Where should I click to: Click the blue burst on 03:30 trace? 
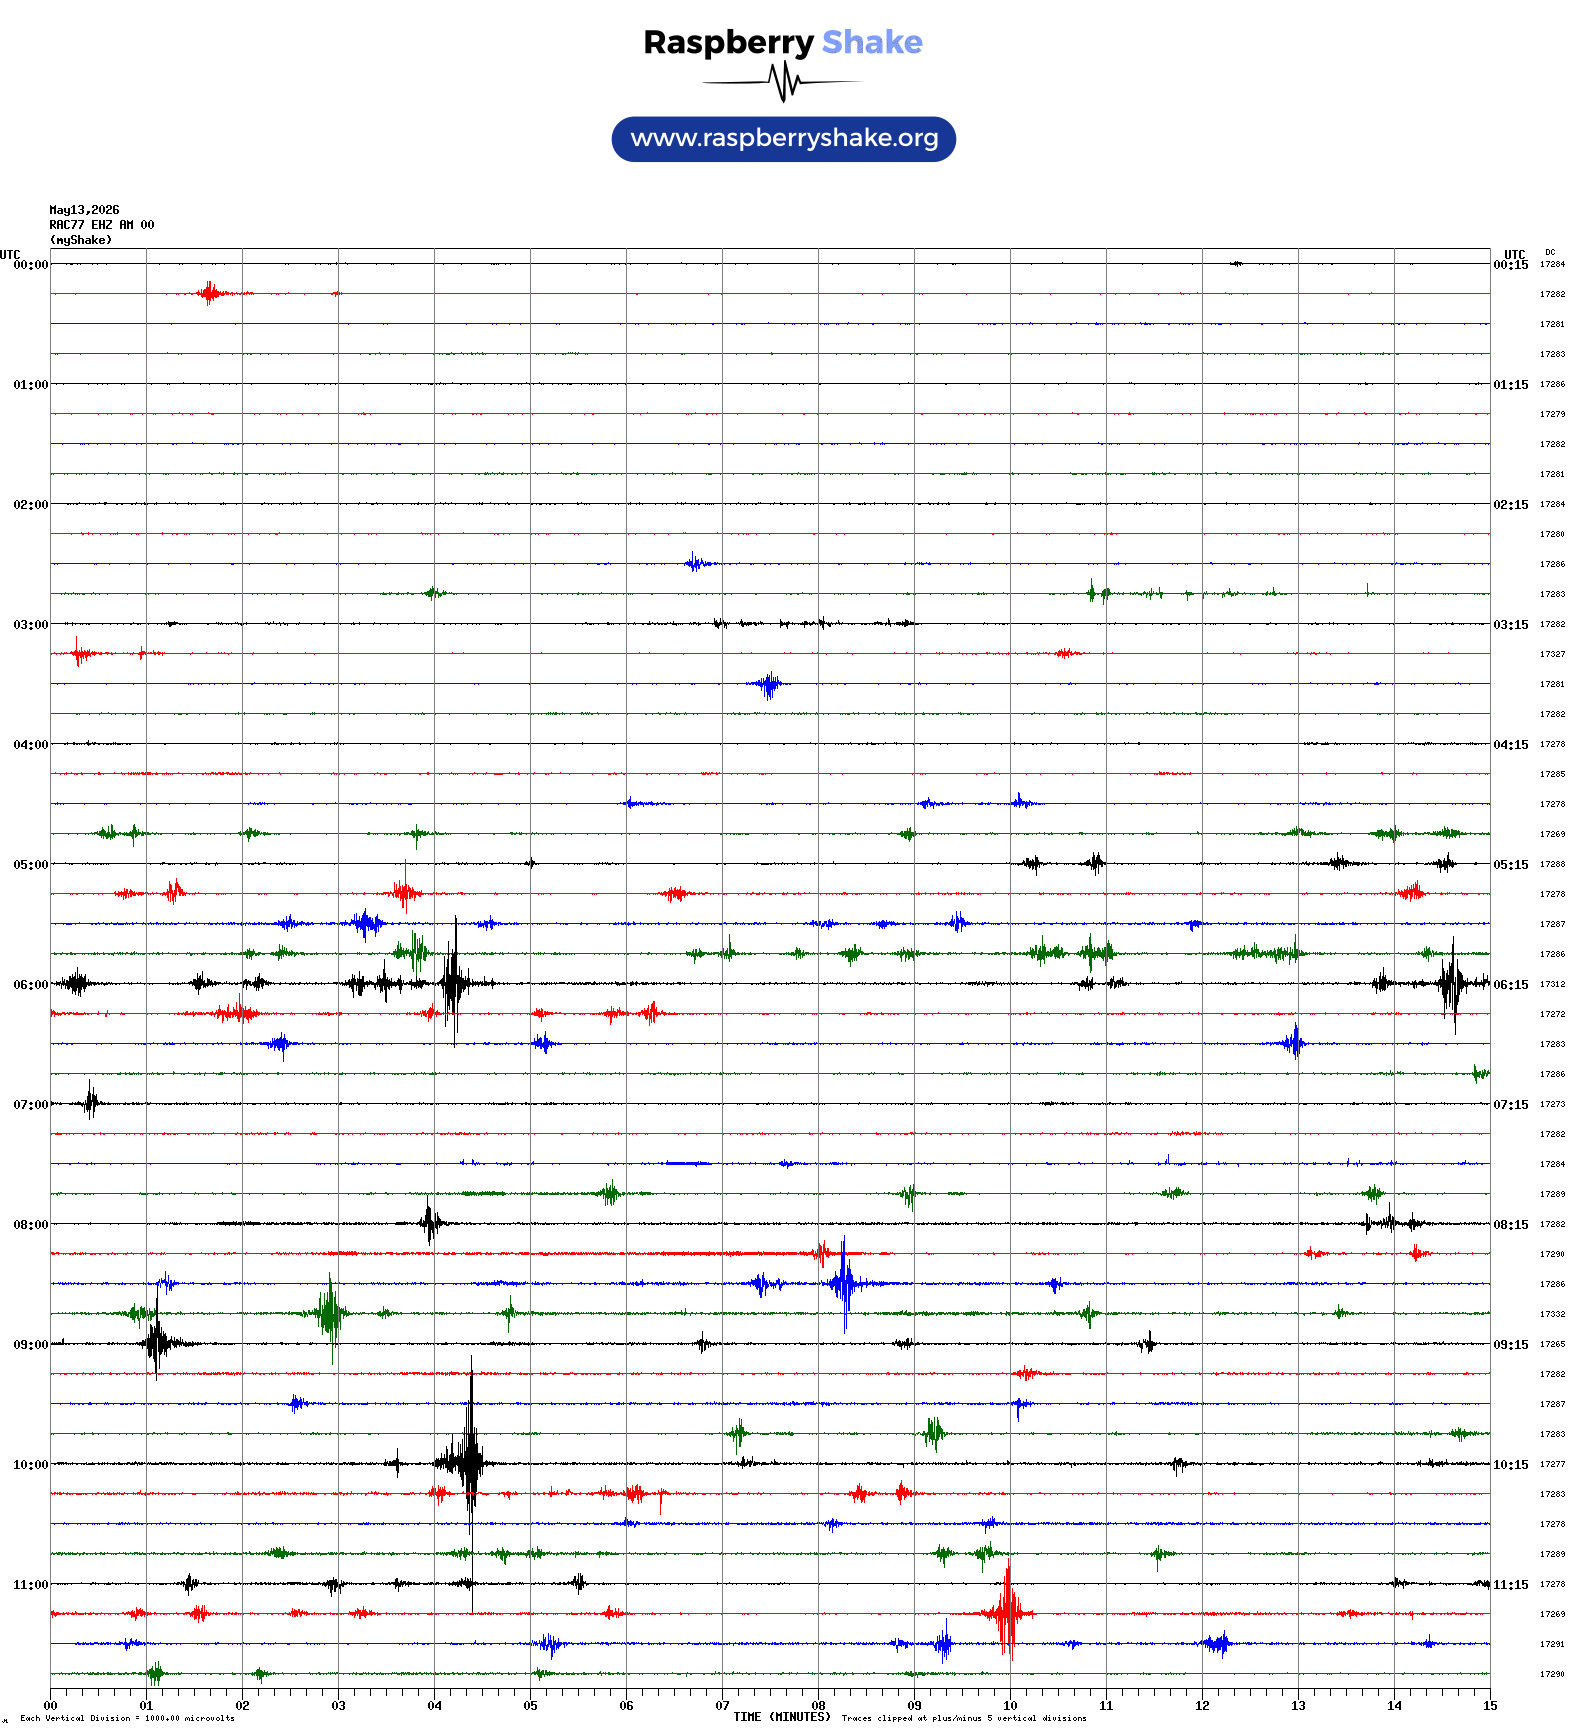(768, 684)
